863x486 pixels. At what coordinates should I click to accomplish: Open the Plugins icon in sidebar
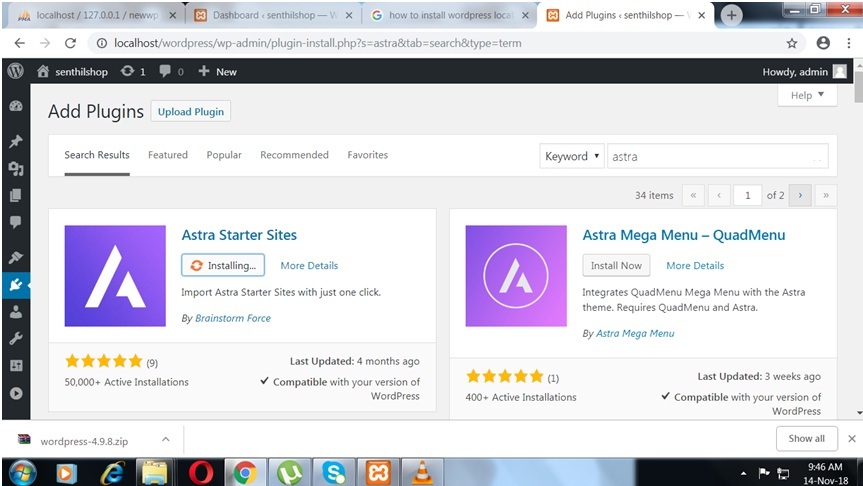point(15,285)
